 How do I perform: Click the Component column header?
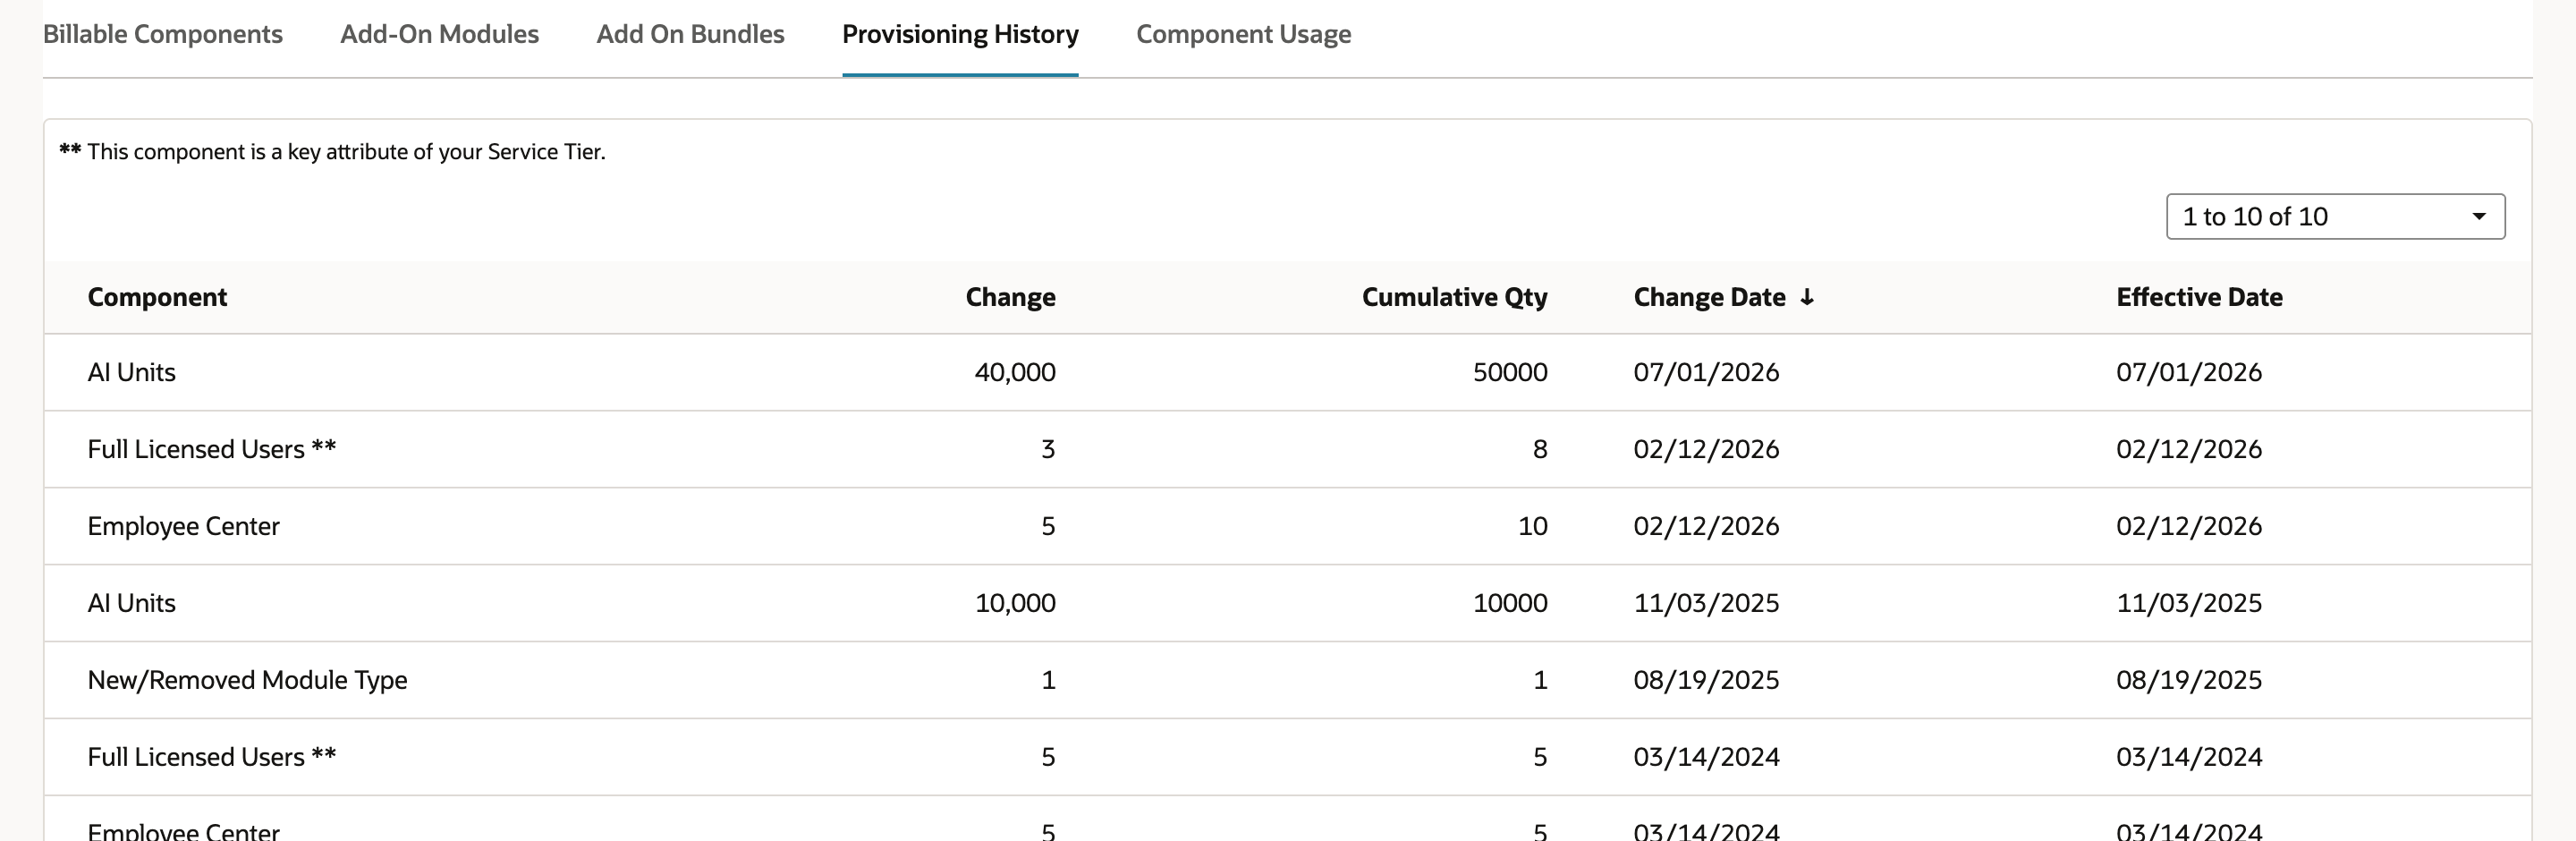coord(157,297)
